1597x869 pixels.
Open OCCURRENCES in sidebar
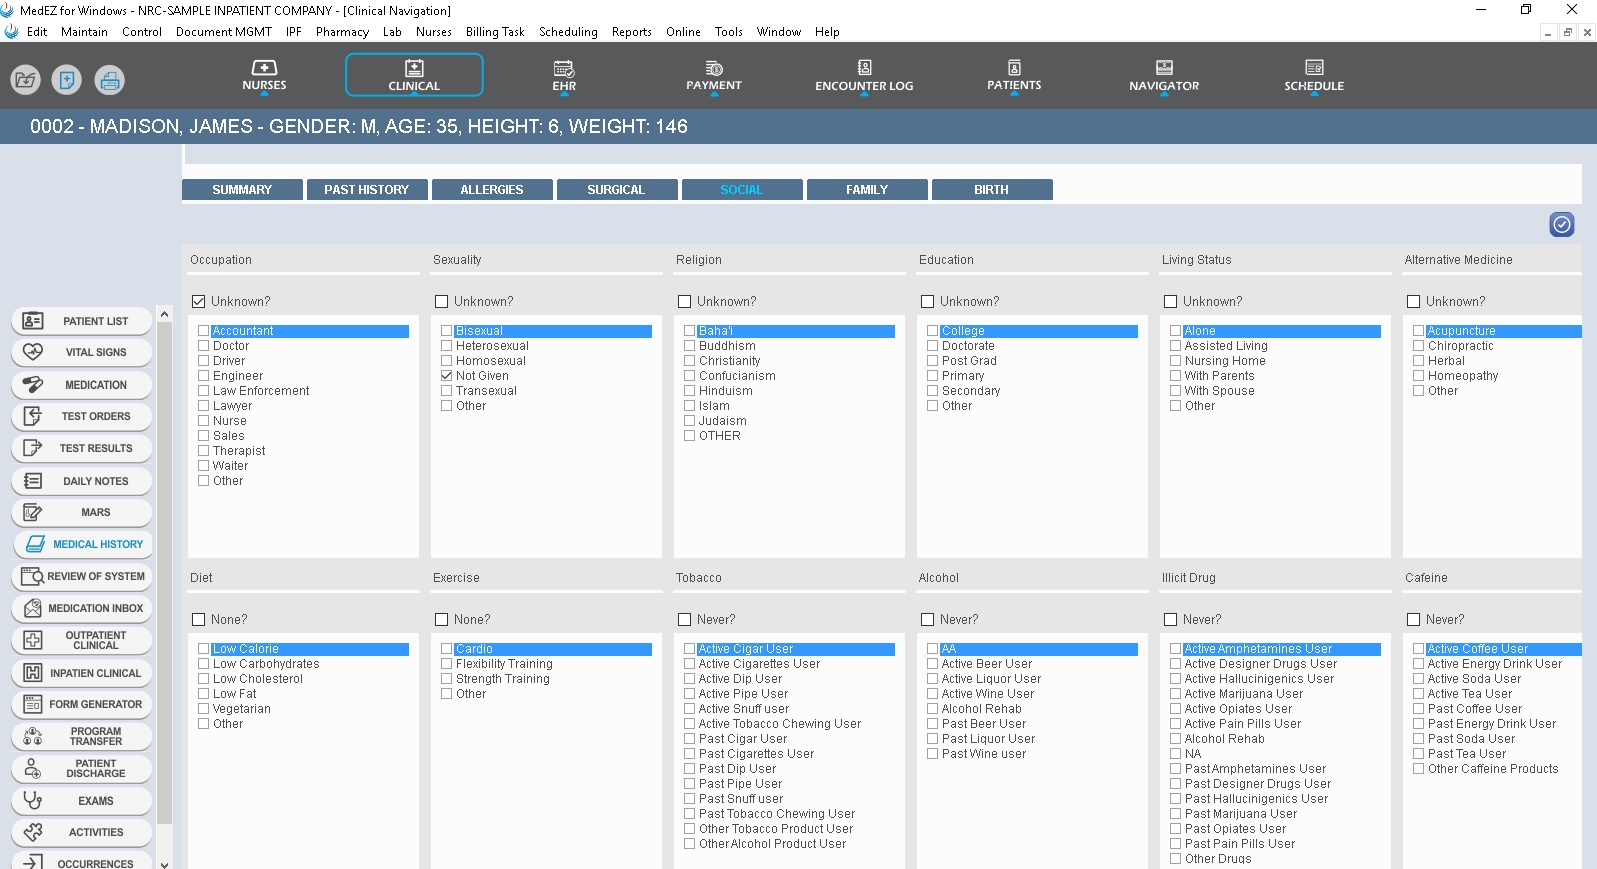[x=82, y=862]
